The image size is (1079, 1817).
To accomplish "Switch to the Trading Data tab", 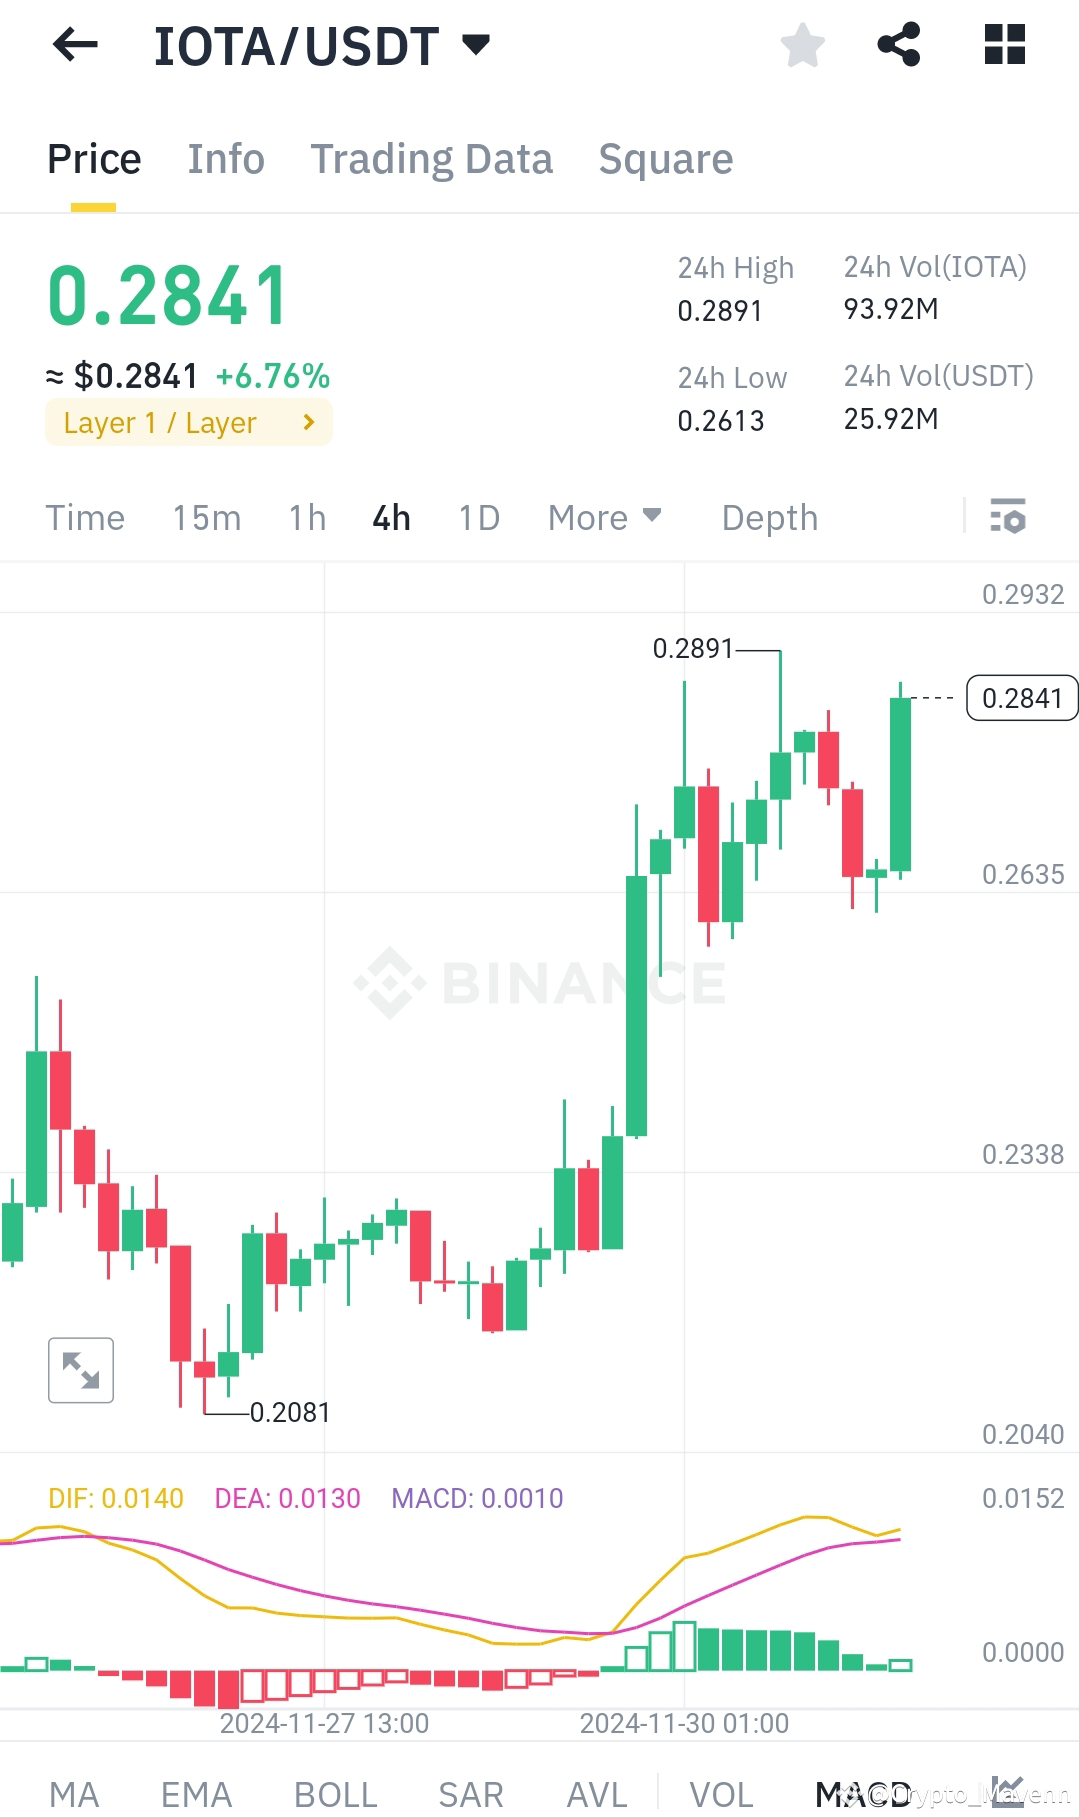I will pyautogui.click(x=432, y=158).
